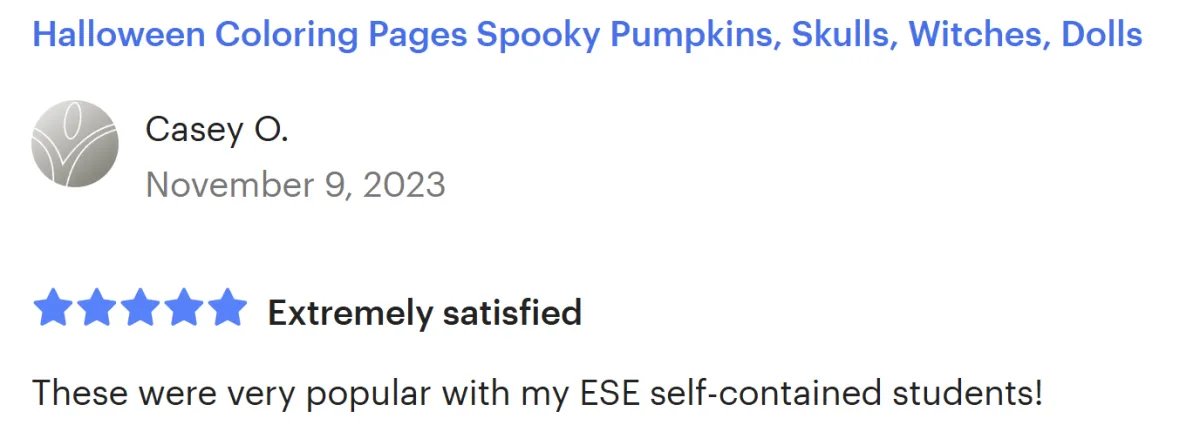Click Casey O.'s gray profile avatar
1200x445 pixels.
tap(75, 143)
